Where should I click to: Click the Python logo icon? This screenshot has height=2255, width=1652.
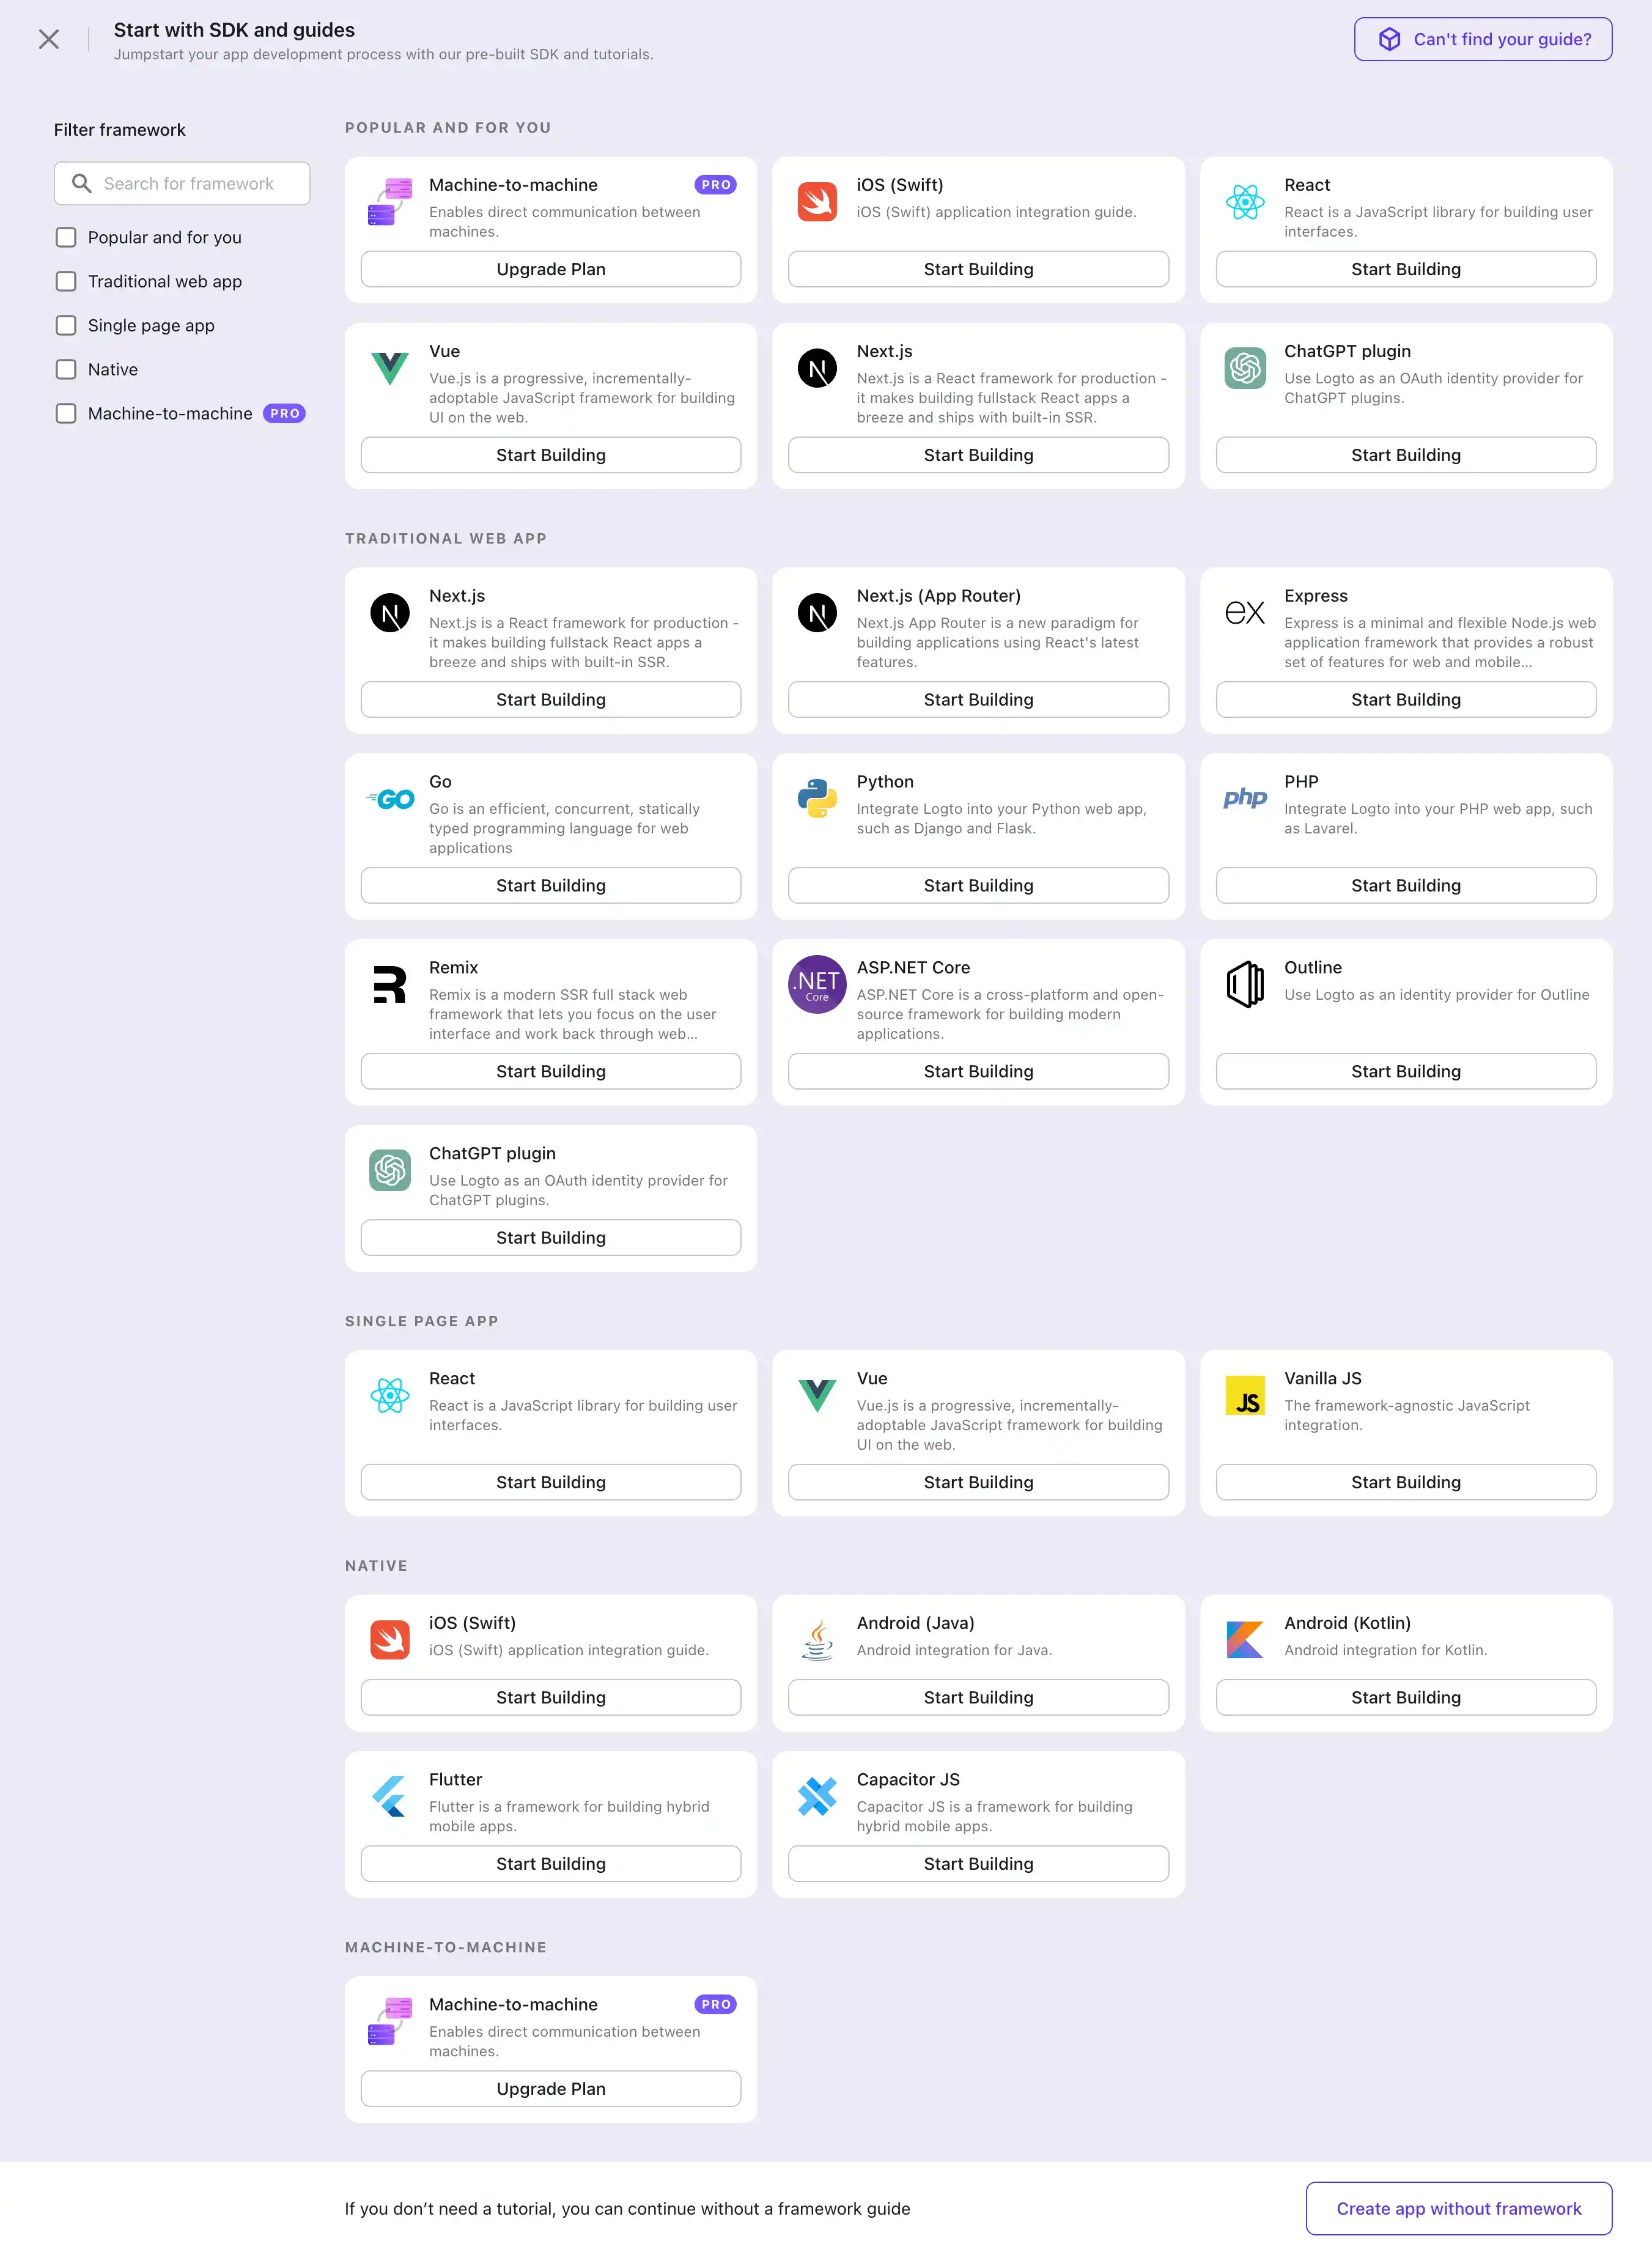[x=817, y=798]
